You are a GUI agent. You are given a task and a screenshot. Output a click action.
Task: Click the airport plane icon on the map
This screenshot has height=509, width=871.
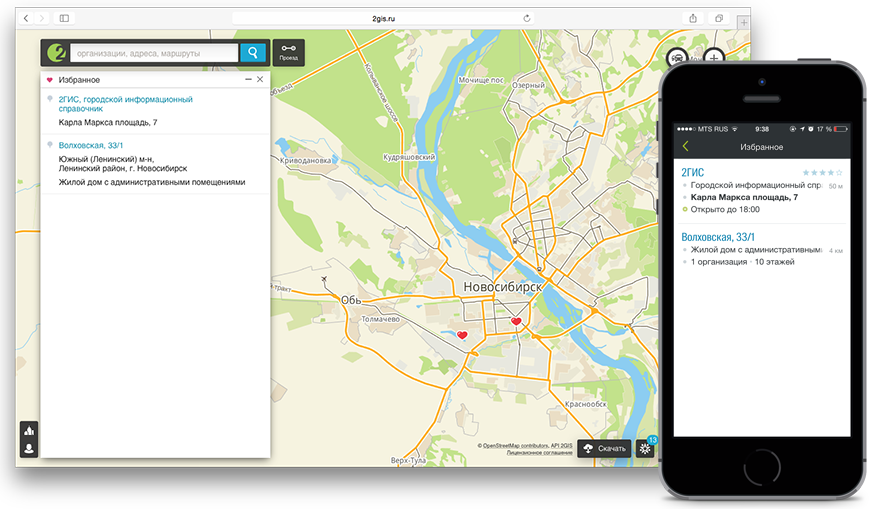point(324,279)
